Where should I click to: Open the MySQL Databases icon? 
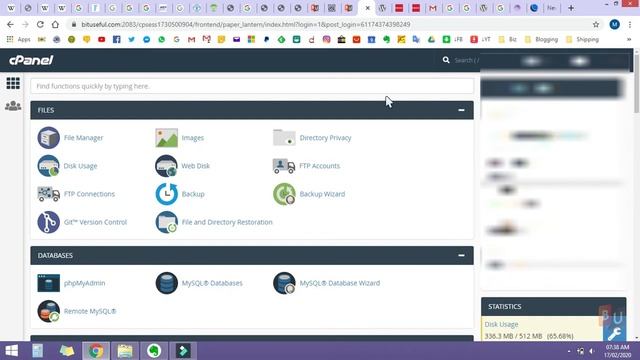click(167, 283)
